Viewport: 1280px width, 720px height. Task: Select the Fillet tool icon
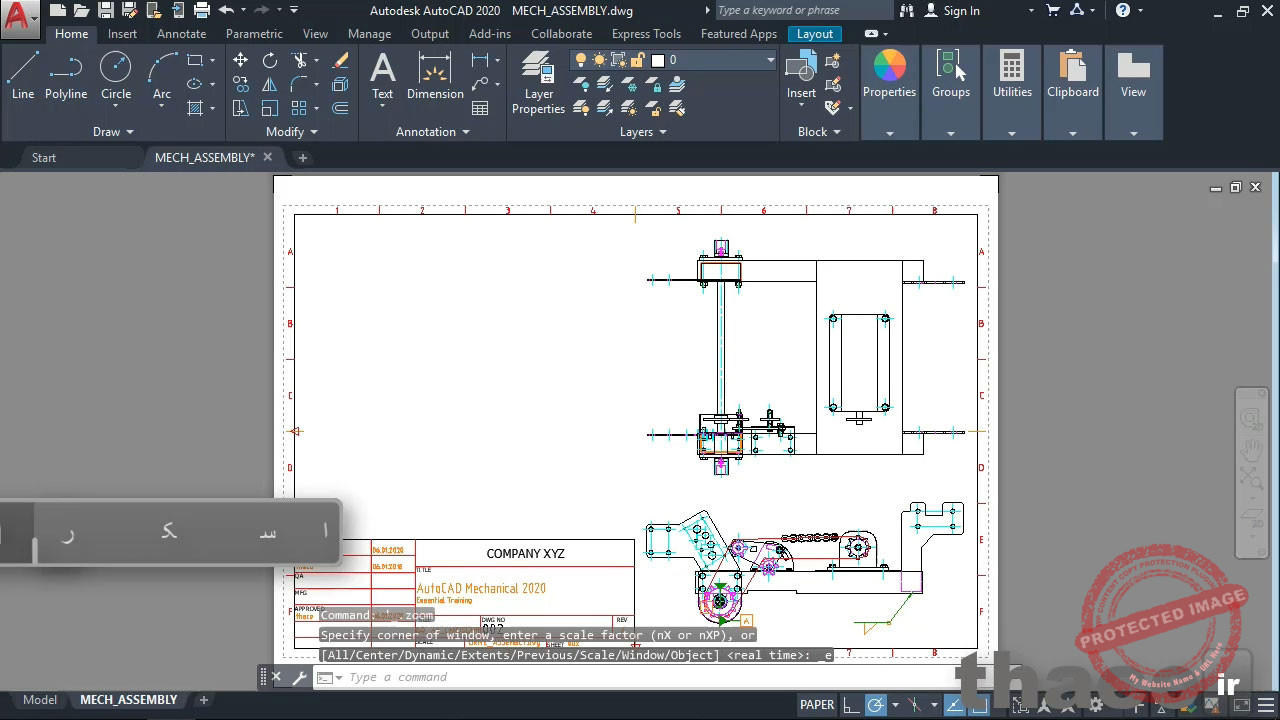click(299, 84)
